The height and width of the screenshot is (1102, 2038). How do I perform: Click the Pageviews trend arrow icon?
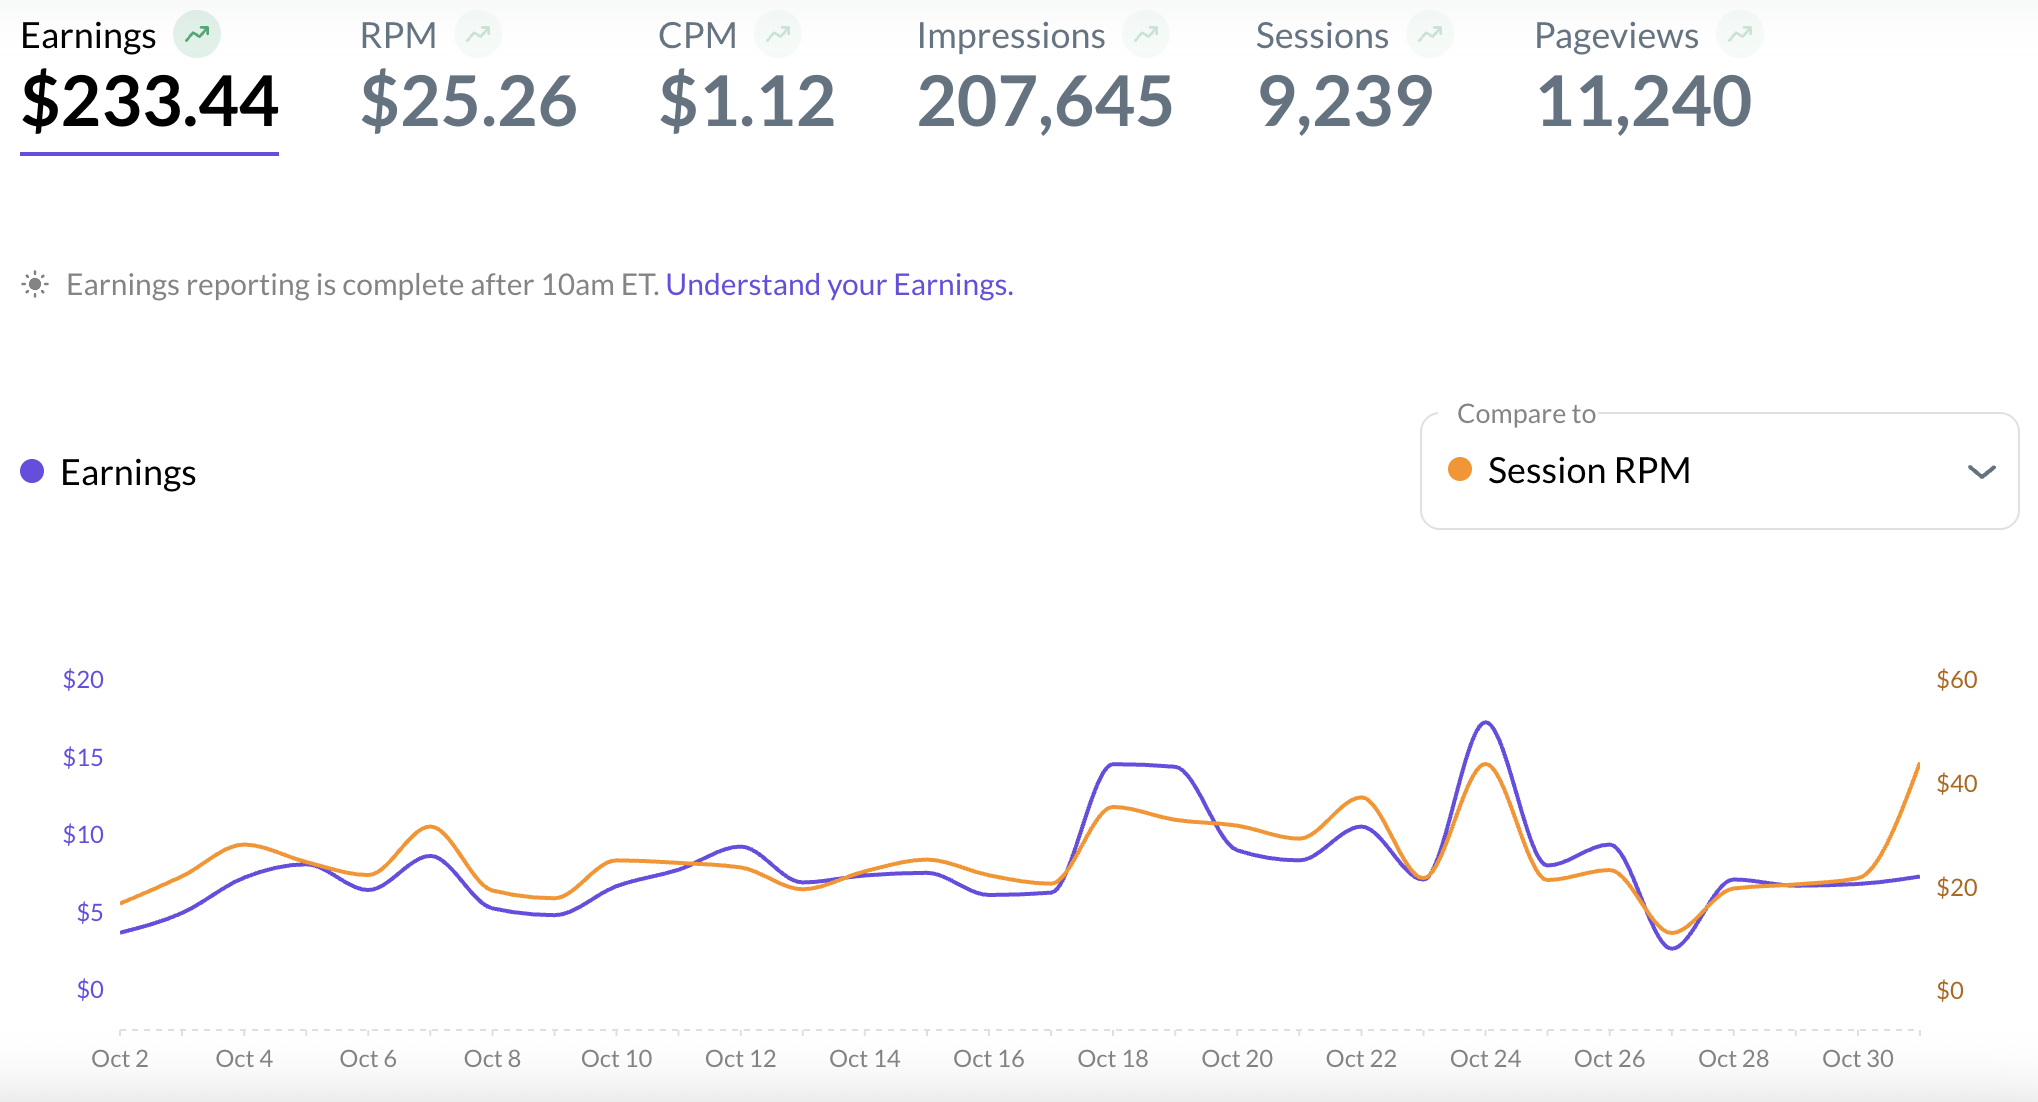[1740, 35]
